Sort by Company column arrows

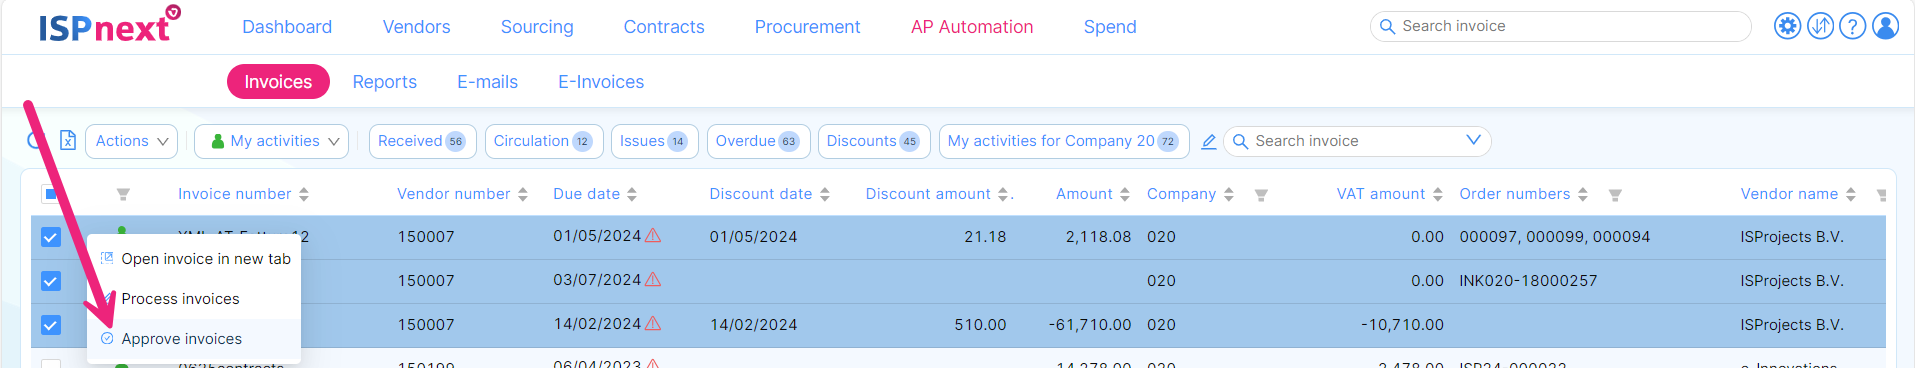click(1229, 194)
